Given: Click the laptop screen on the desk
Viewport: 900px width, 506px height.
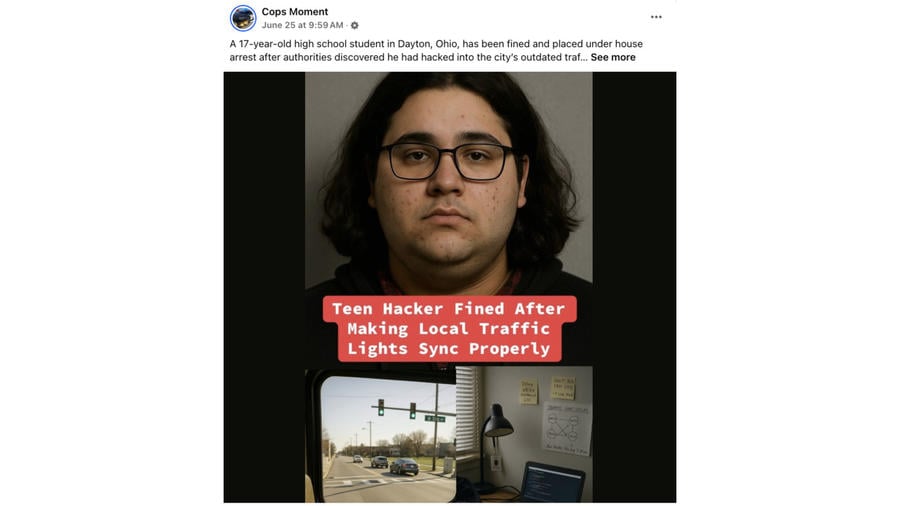Looking at the screenshot, I should (552, 483).
